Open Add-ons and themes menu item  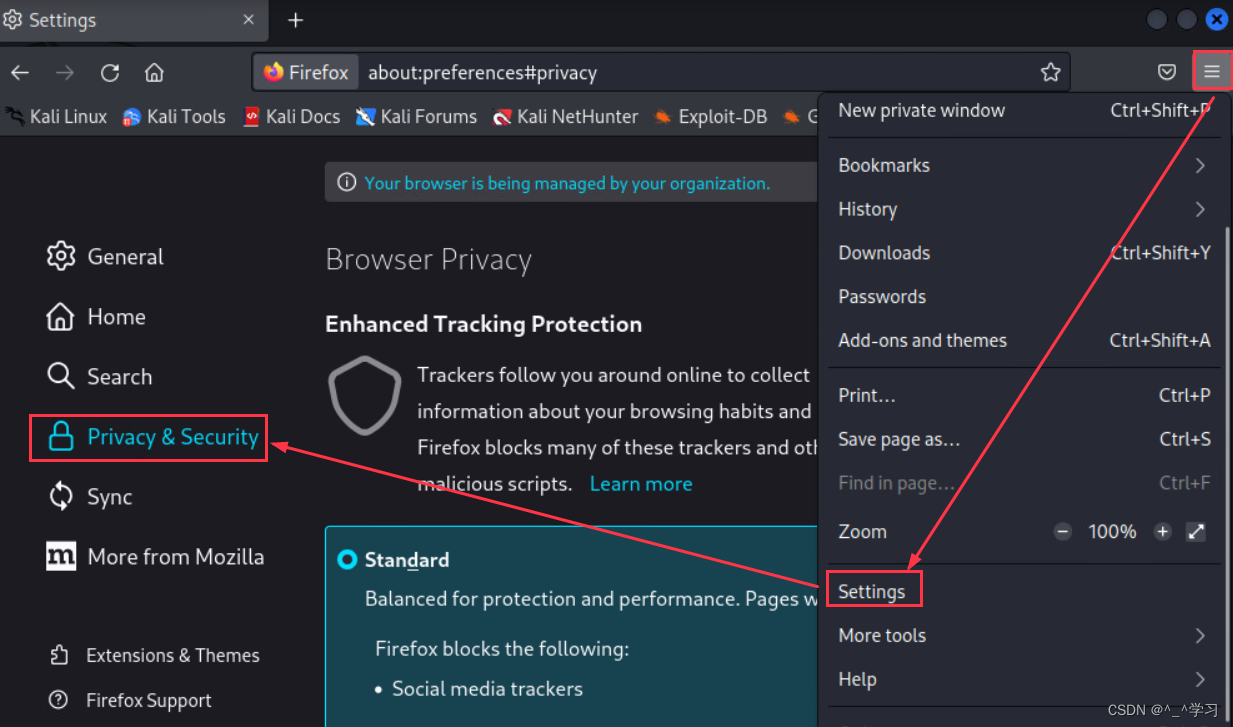click(x=1022, y=341)
